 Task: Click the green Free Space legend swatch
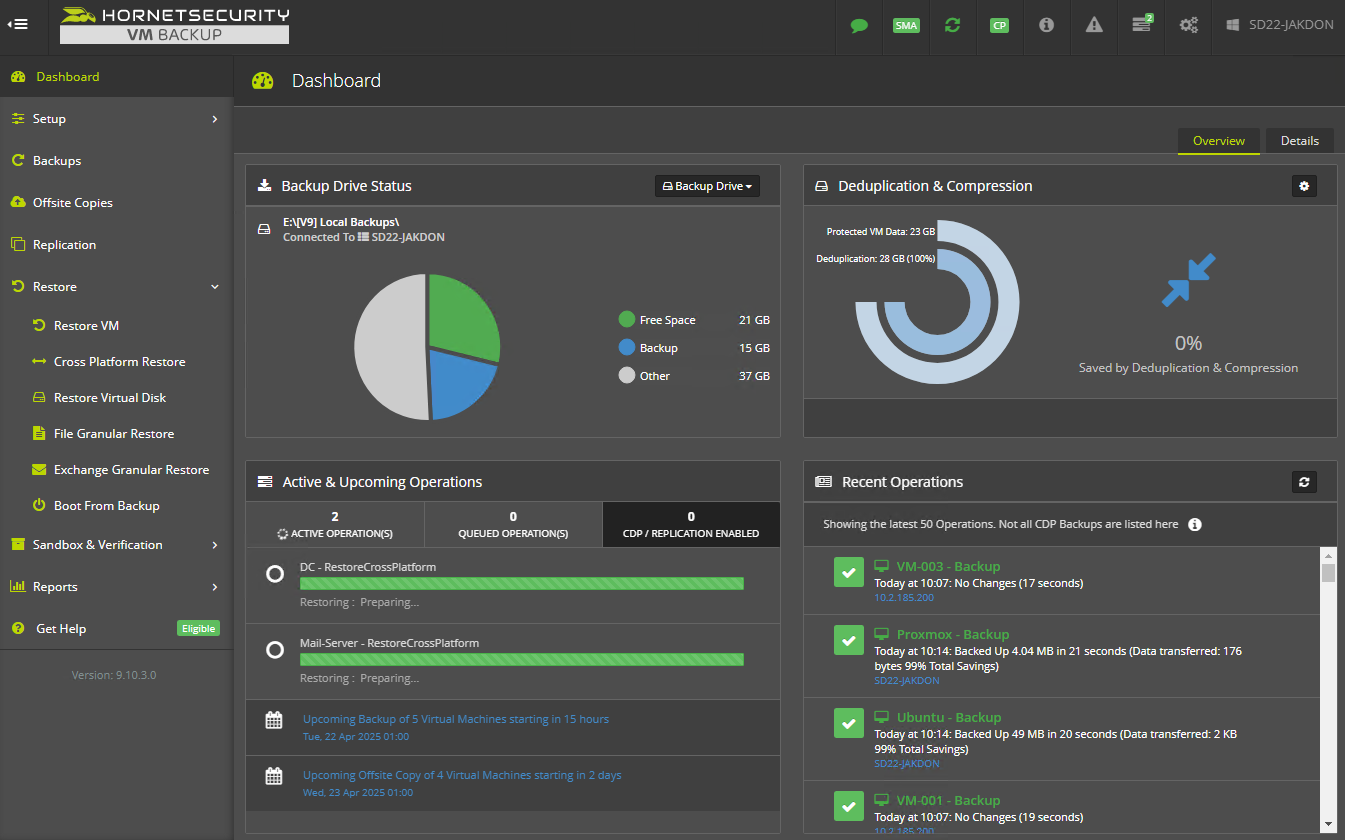pos(627,320)
